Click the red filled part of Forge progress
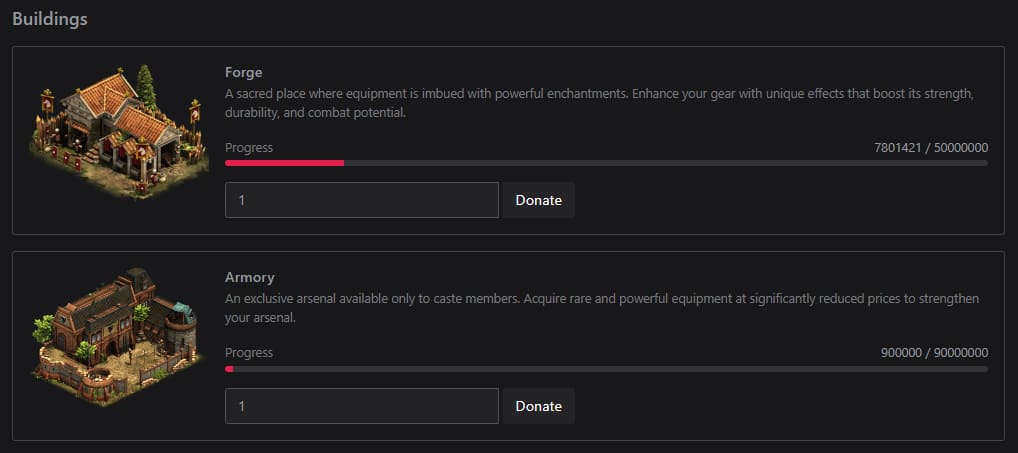 coord(284,163)
